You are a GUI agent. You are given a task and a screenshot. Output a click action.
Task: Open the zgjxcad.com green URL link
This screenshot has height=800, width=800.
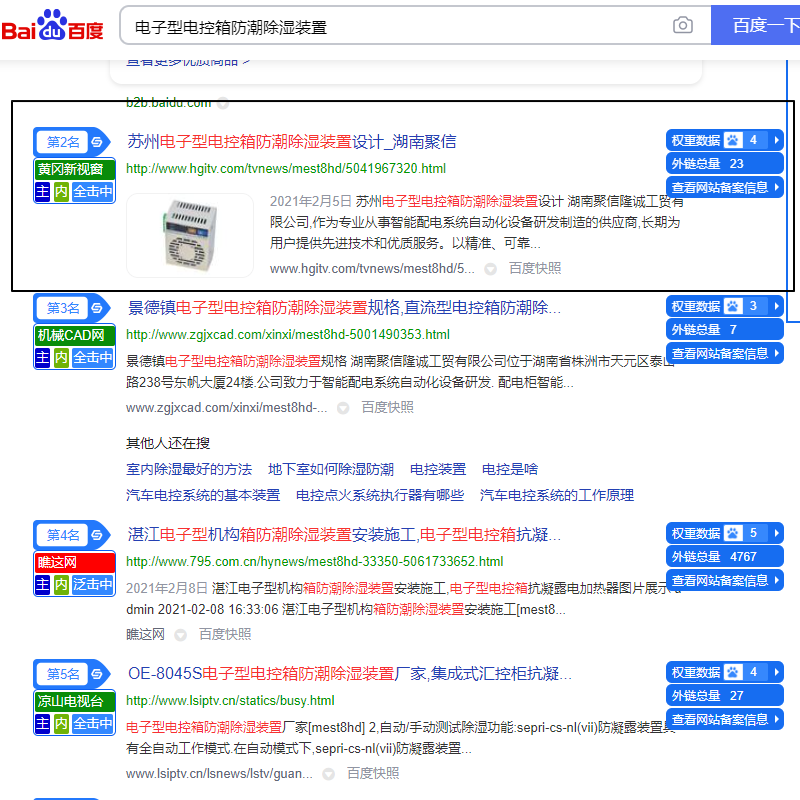pyautogui.click(x=288, y=335)
